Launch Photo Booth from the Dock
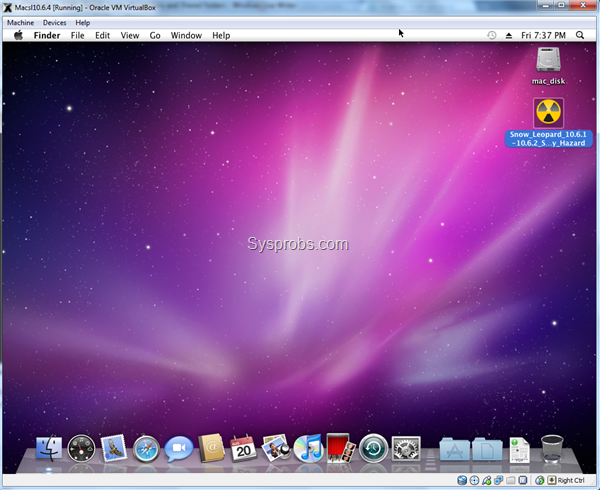The image size is (600, 490). pos(341,448)
